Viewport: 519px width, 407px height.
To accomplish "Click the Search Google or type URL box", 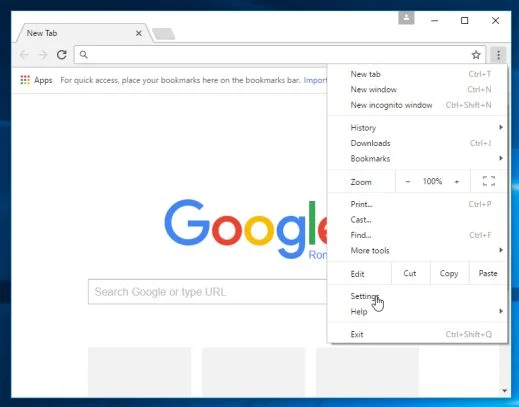I will click(207, 292).
